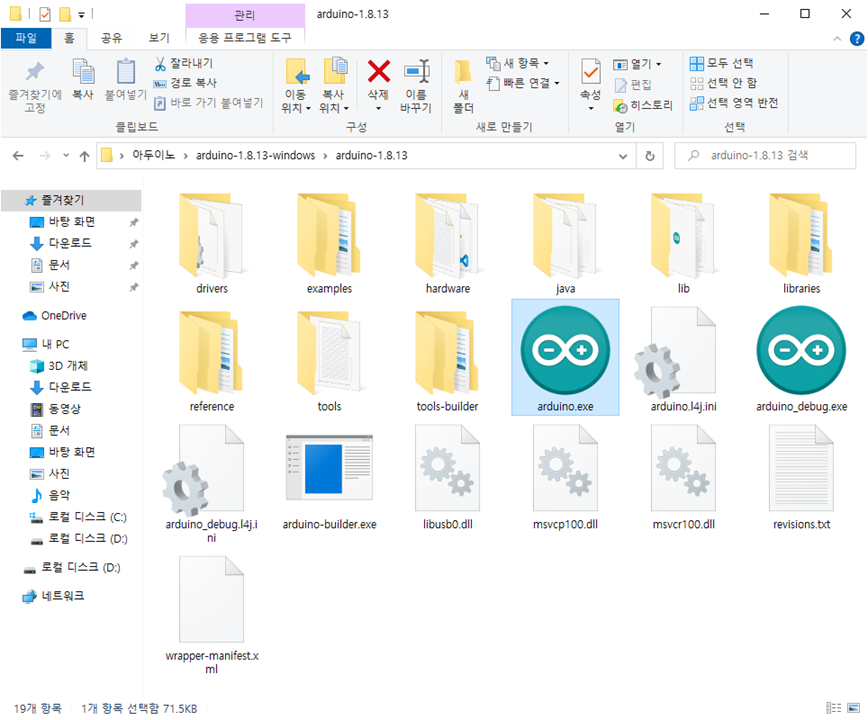Image resolution: width=868 pixels, height=720 pixels.
Task: Click the Manage (관리) contextual tab
Action: 245,15
